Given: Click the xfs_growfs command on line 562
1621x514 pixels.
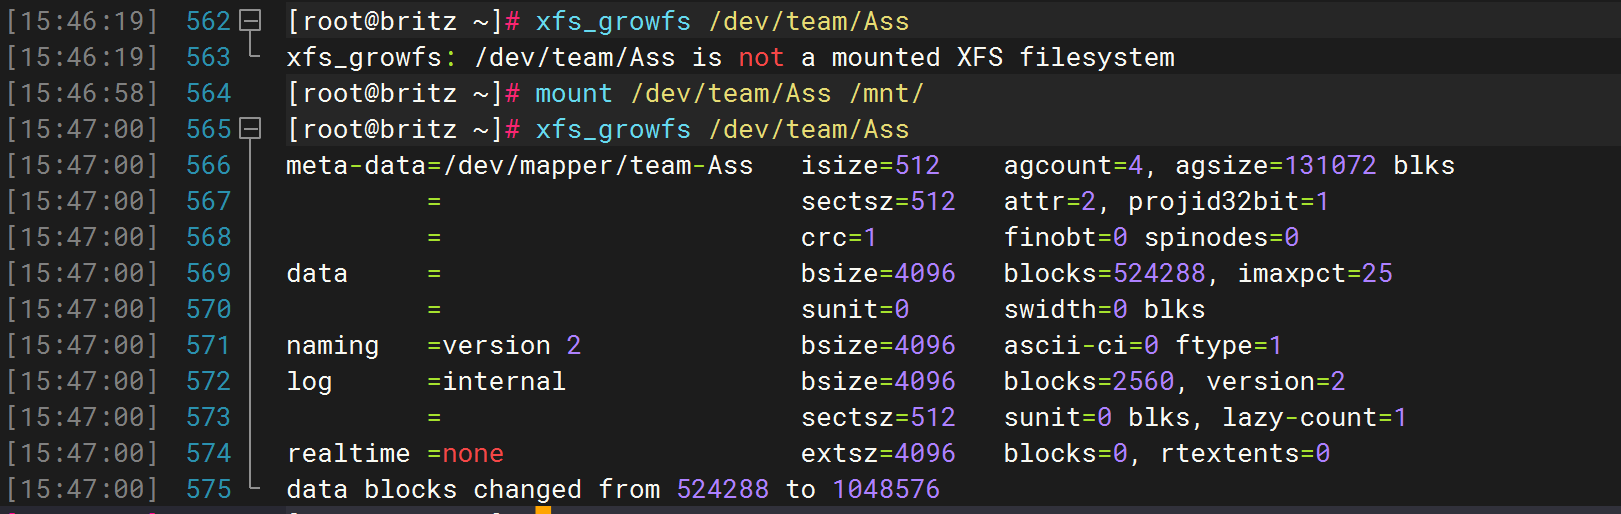Looking at the screenshot, I should tap(613, 21).
